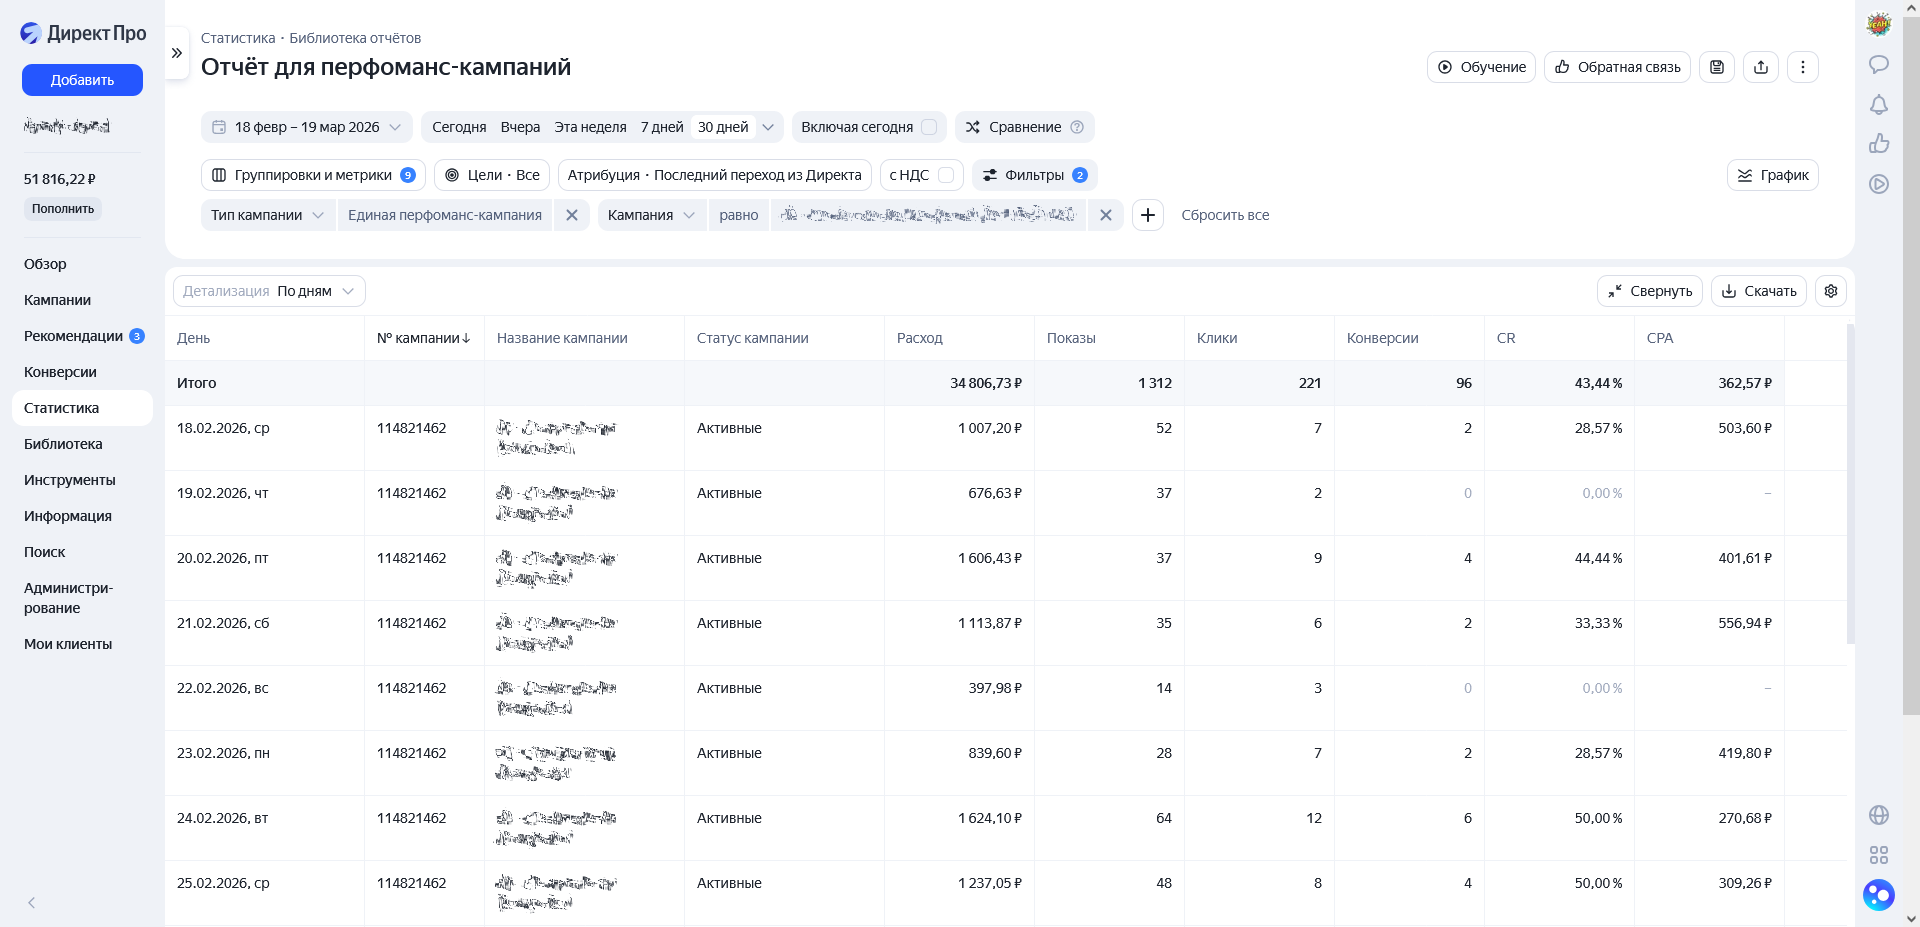The height and width of the screenshot is (927, 1920).
Task: Click the График button
Action: (x=1772, y=175)
